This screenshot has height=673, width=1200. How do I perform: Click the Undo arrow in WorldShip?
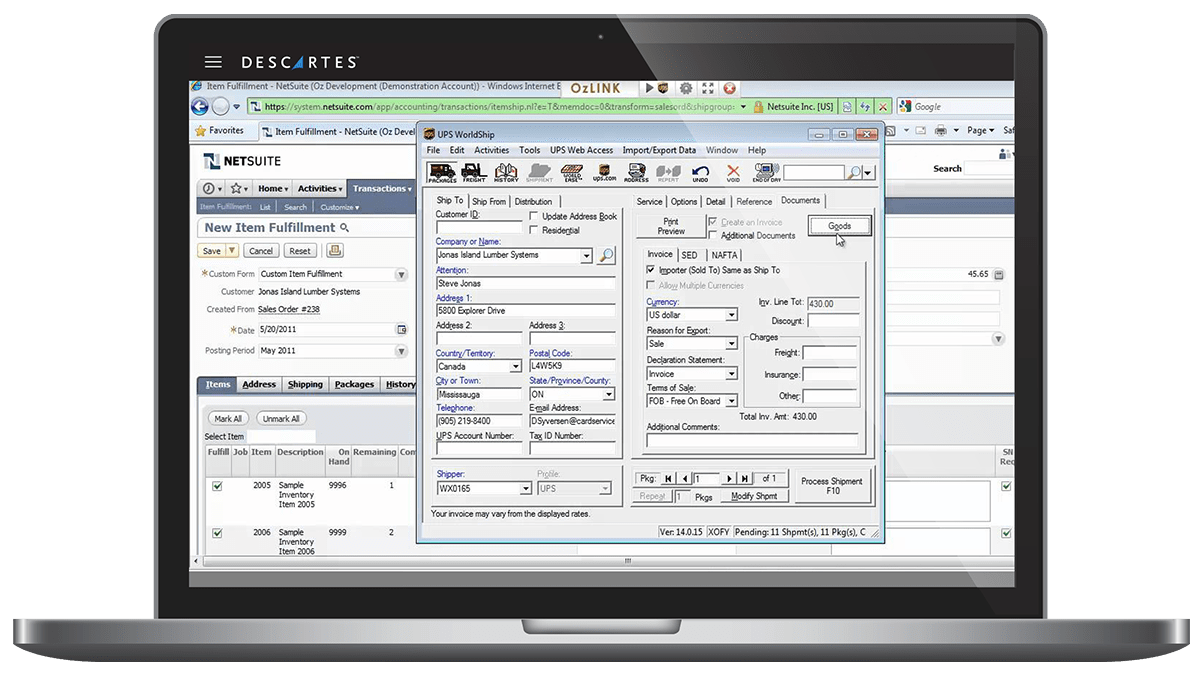click(700, 173)
